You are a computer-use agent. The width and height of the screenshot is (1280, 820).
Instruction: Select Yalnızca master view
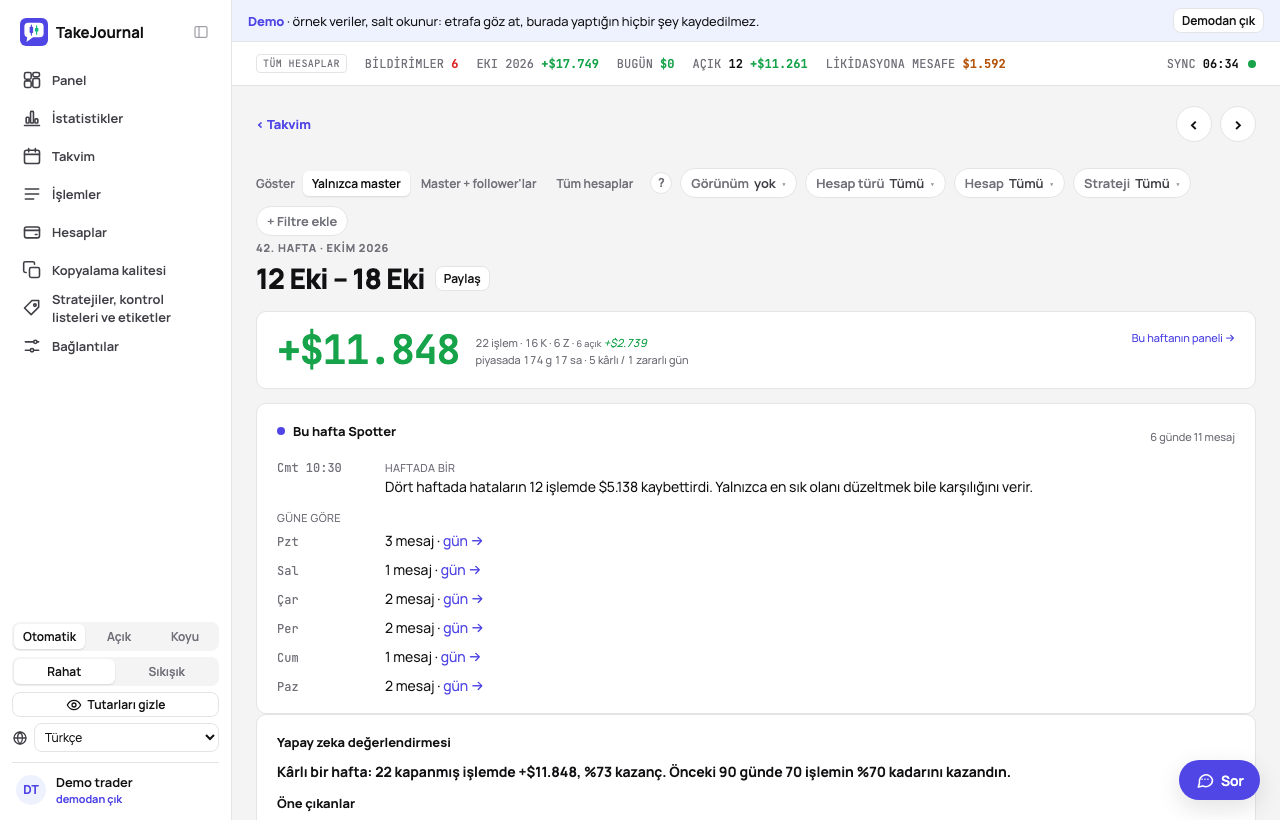(356, 184)
